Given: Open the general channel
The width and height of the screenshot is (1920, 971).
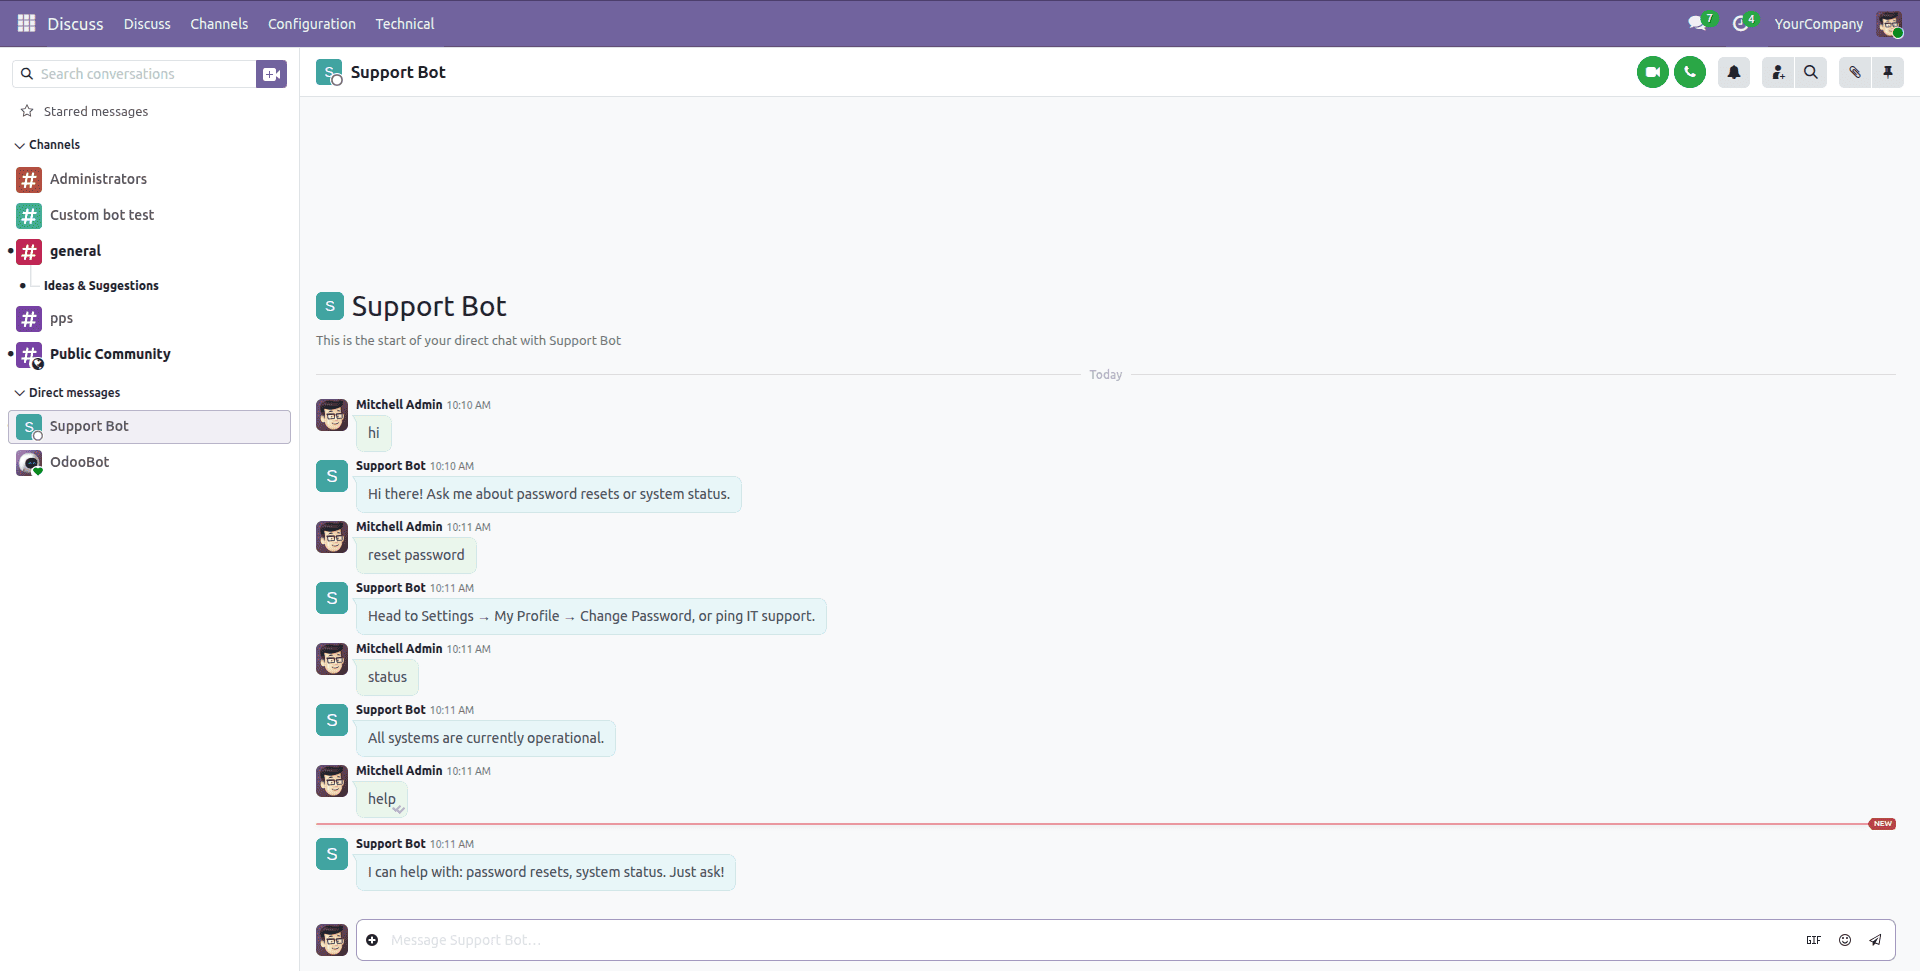Looking at the screenshot, I should click(x=149, y=251).
